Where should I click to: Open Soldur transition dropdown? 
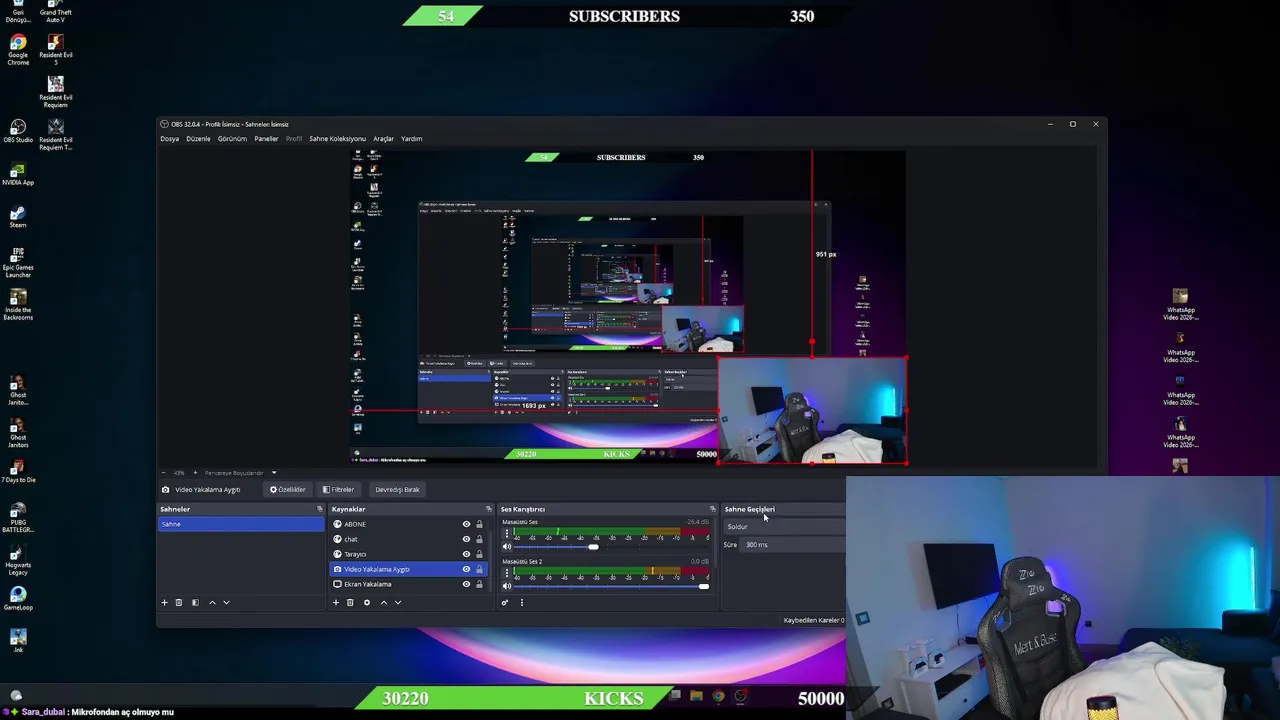(x=784, y=527)
